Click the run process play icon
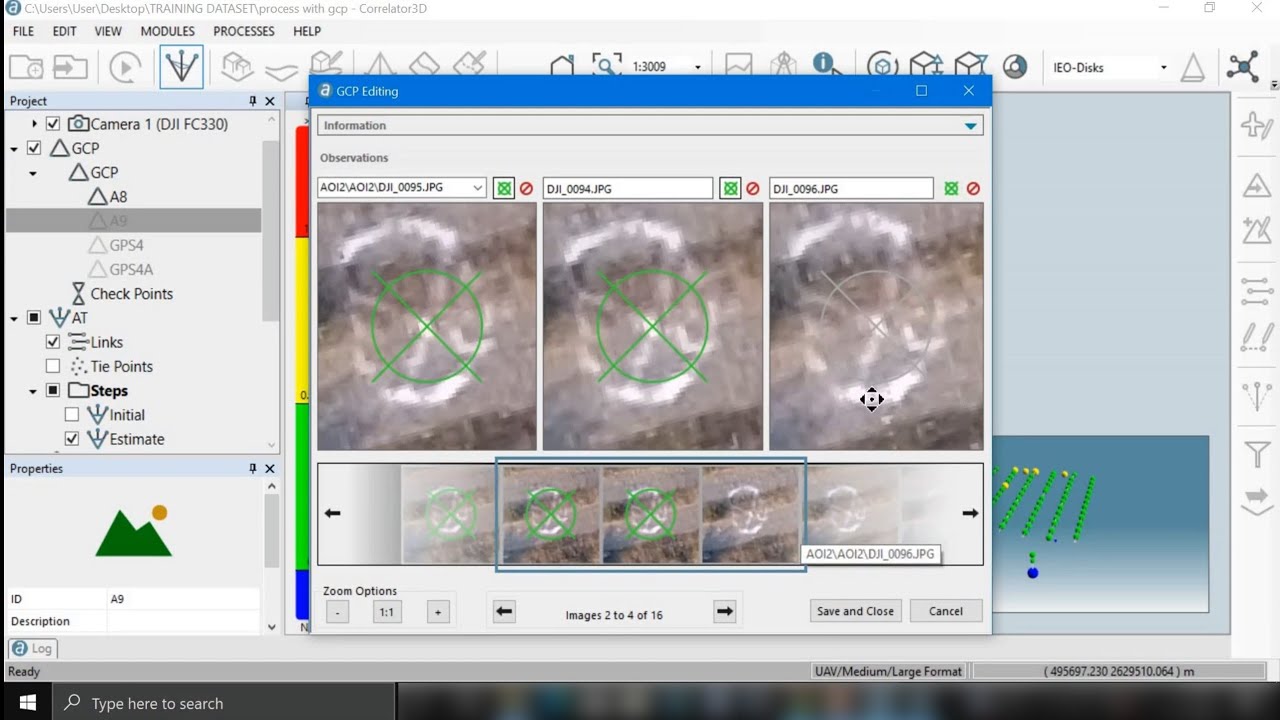Viewport: 1280px width, 720px height. pyautogui.click(x=125, y=67)
